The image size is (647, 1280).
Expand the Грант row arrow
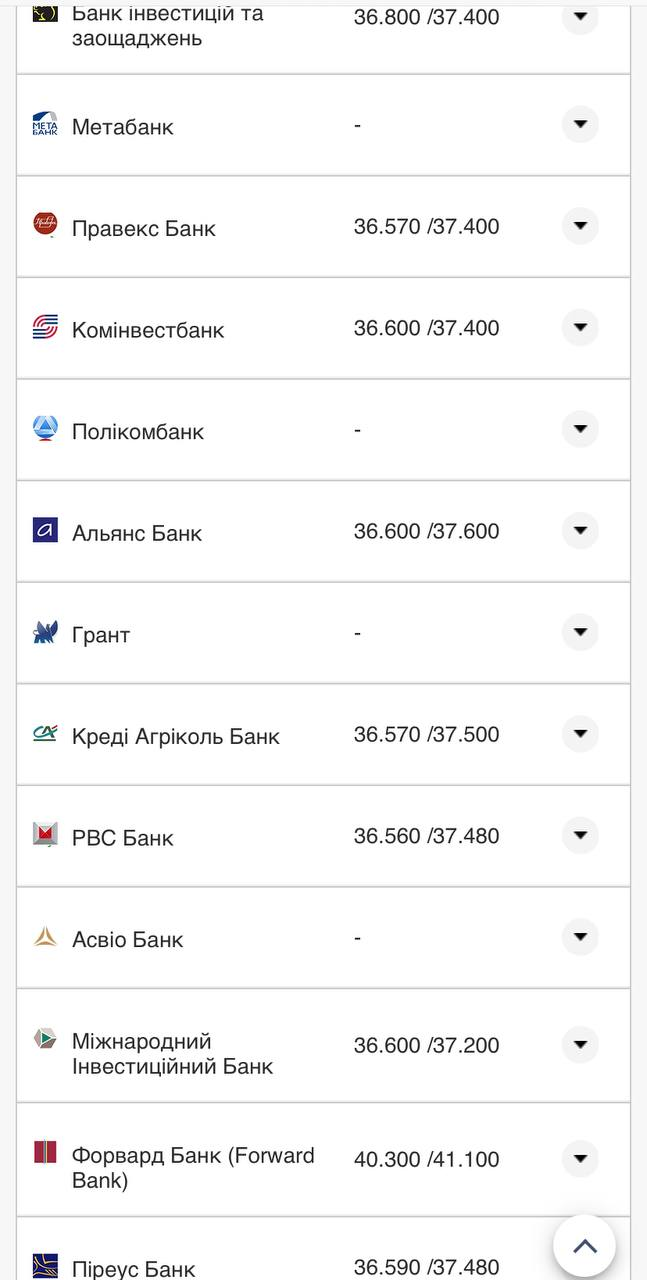click(580, 632)
